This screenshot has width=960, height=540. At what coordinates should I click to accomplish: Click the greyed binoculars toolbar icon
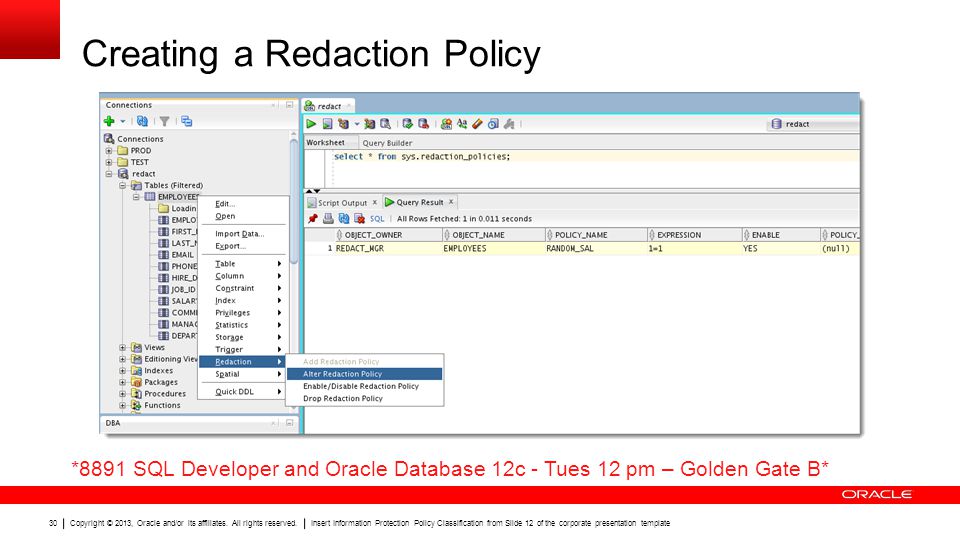509,124
